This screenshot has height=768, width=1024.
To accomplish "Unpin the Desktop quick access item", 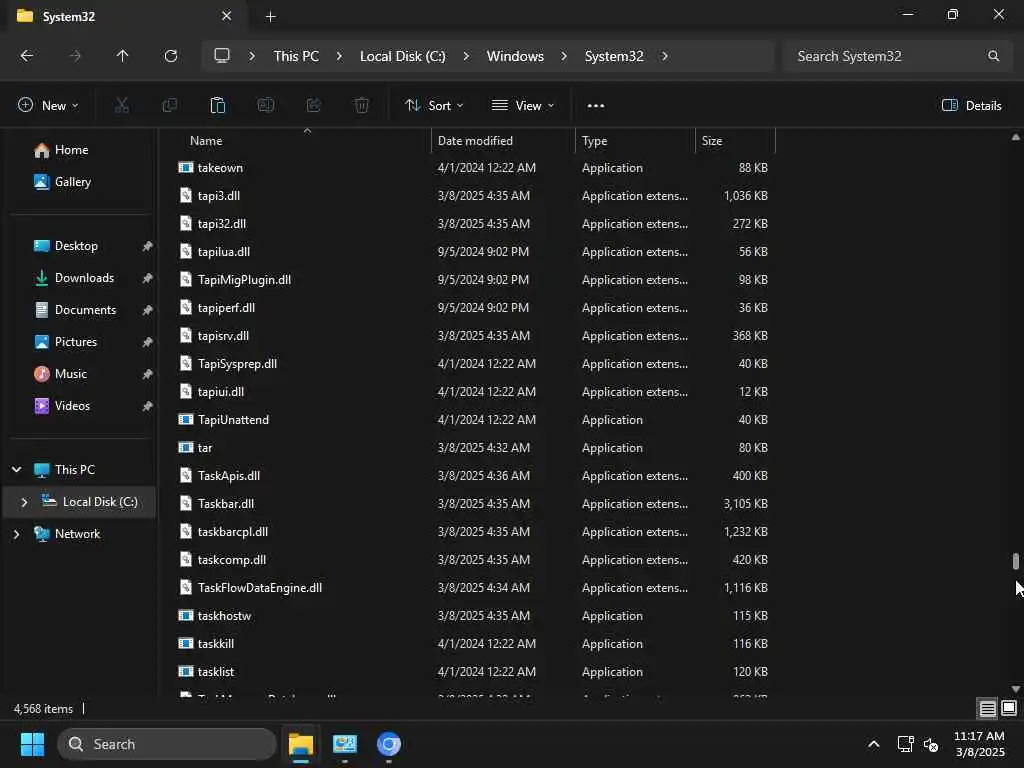I will point(148,246).
